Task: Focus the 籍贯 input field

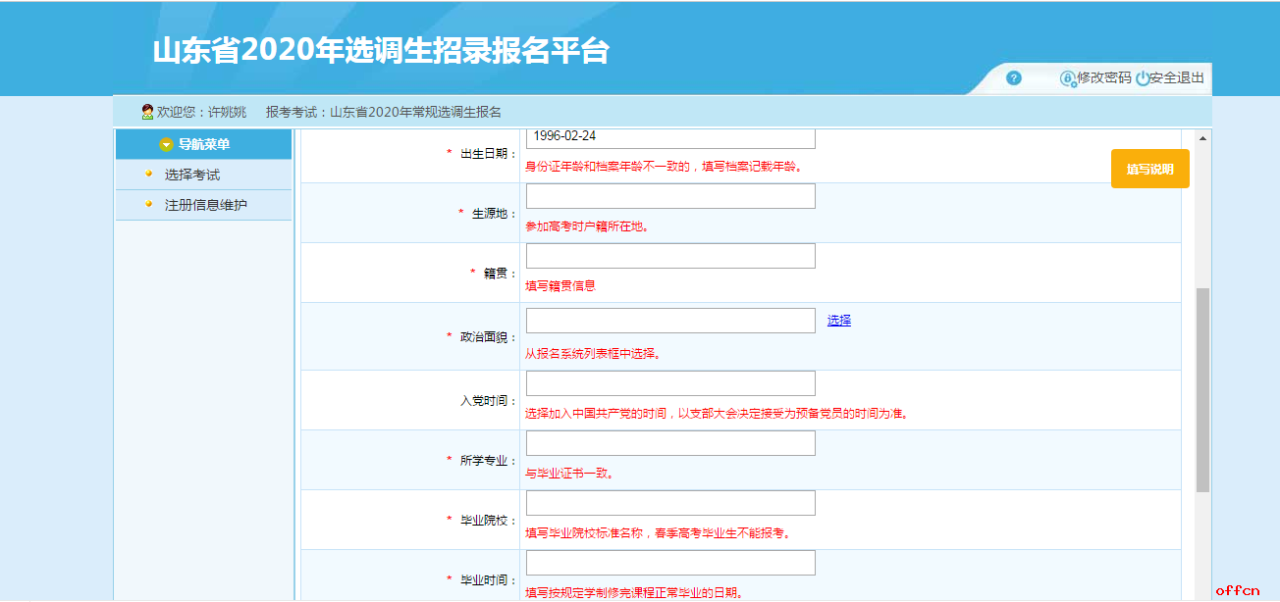Action: coord(670,257)
